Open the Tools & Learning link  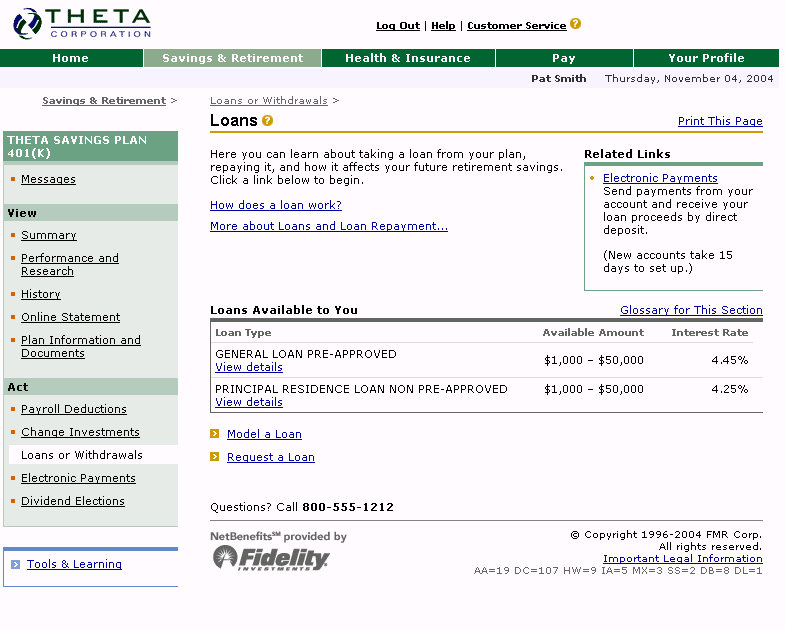point(74,564)
